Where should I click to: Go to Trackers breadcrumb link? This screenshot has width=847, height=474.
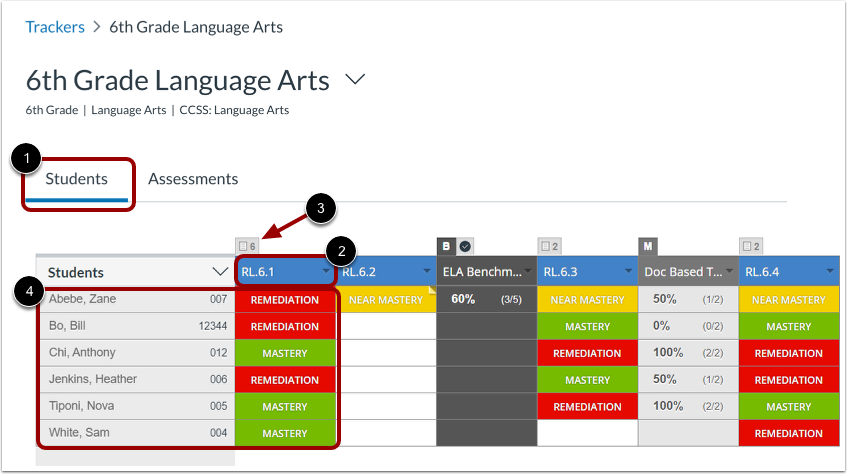pos(55,27)
